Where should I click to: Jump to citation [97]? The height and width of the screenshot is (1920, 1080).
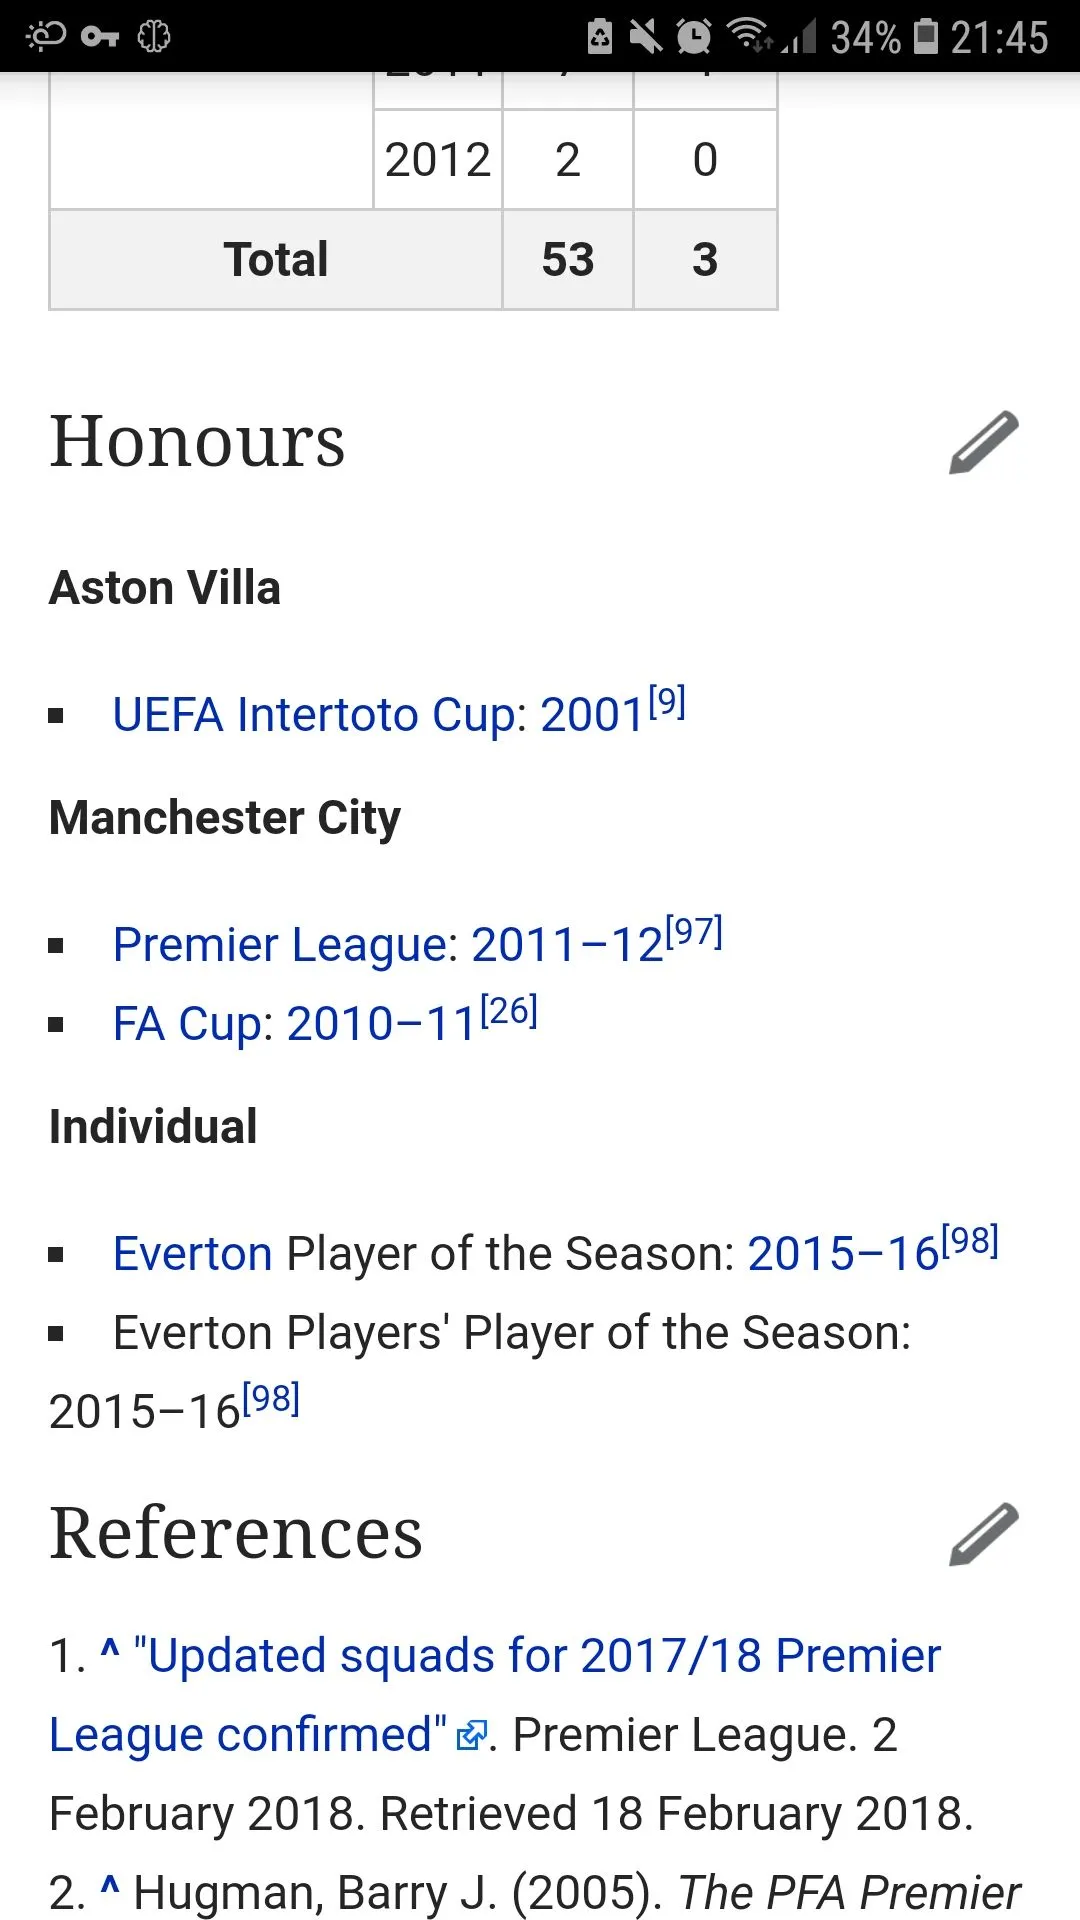(694, 932)
